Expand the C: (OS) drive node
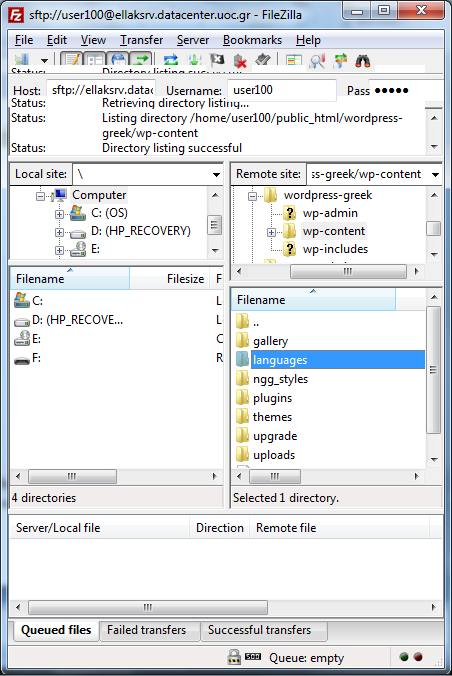This screenshot has height=676, width=452. tap(60, 214)
